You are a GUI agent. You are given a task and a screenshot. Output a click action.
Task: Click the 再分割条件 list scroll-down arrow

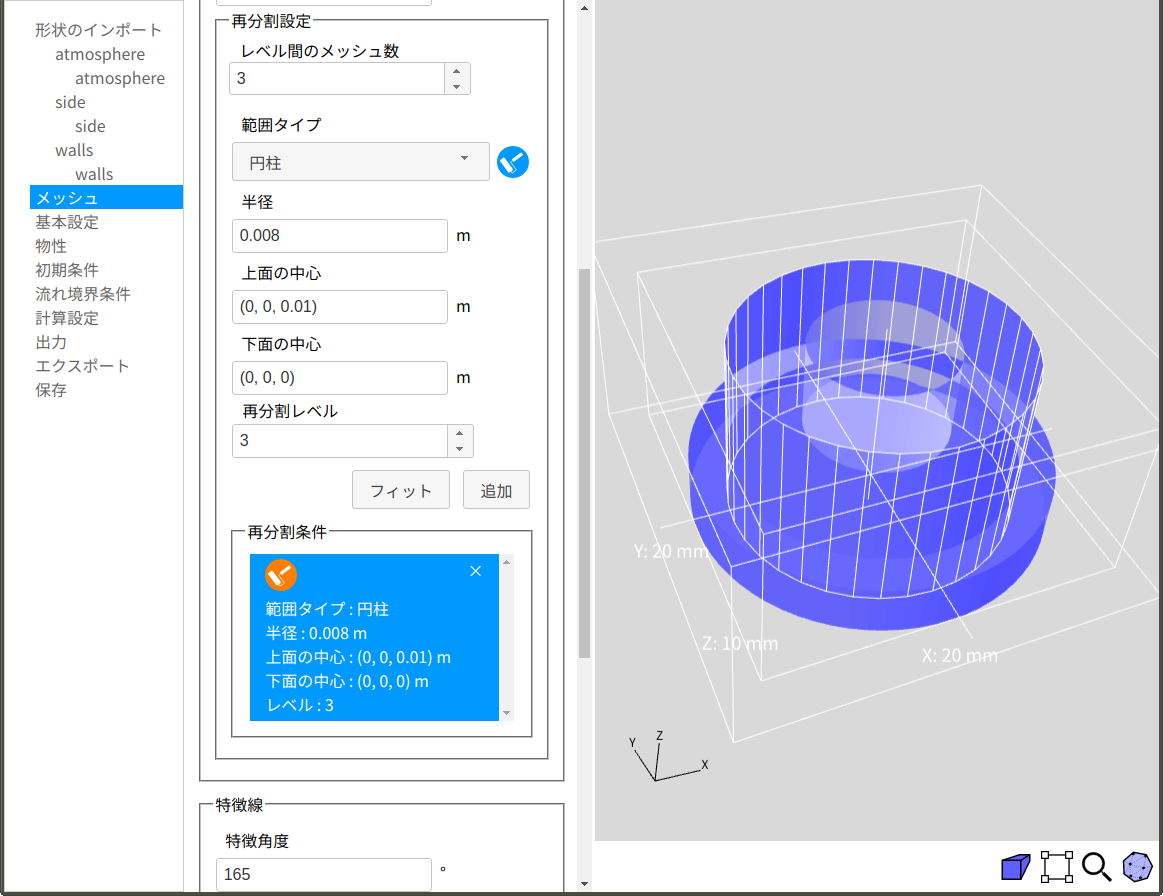[507, 713]
